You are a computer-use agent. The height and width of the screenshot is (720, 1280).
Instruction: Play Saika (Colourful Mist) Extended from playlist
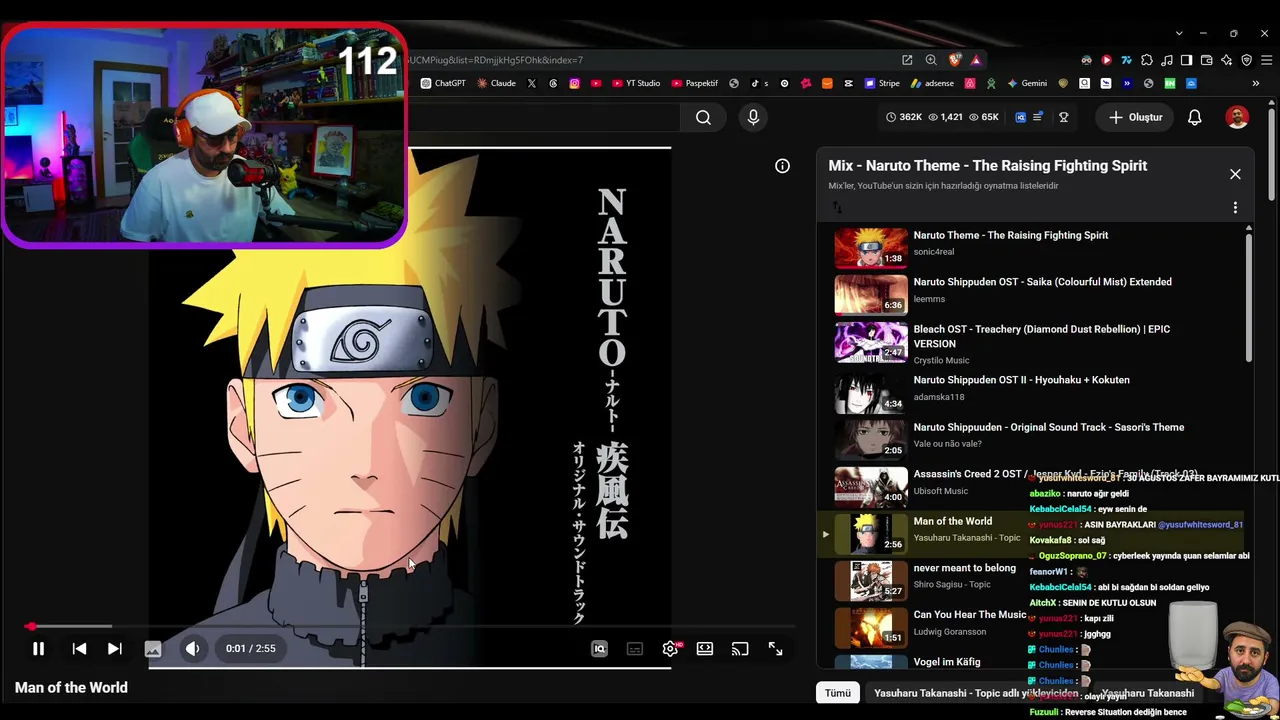(x=1042, y=282)
